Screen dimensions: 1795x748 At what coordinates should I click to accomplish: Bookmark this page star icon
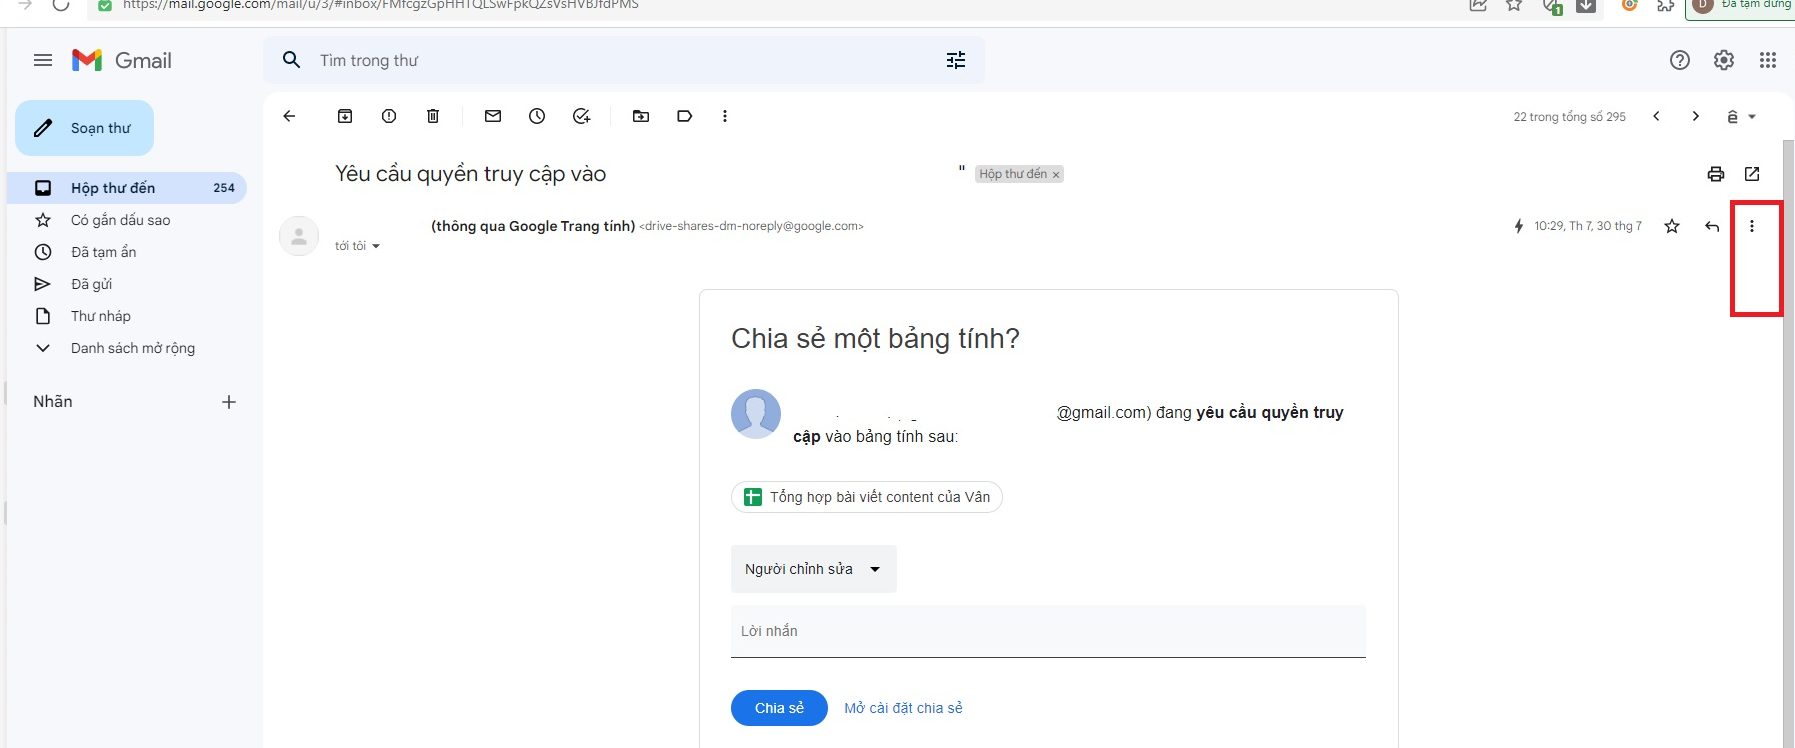pyautogui.click(x=1514, y=5)
